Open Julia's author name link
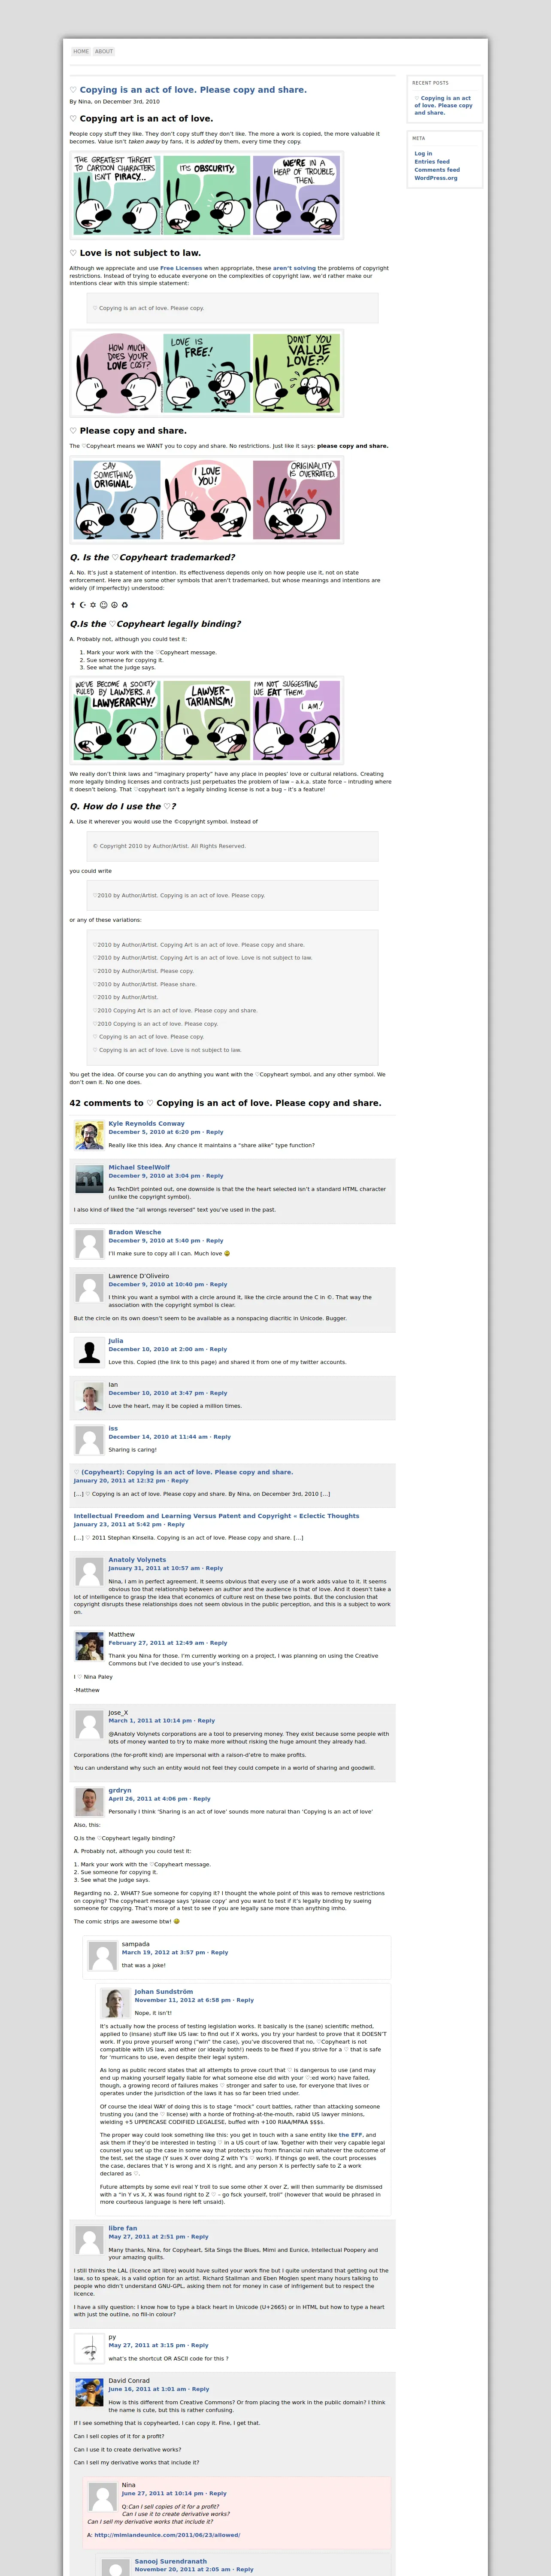 point(116,1341)
